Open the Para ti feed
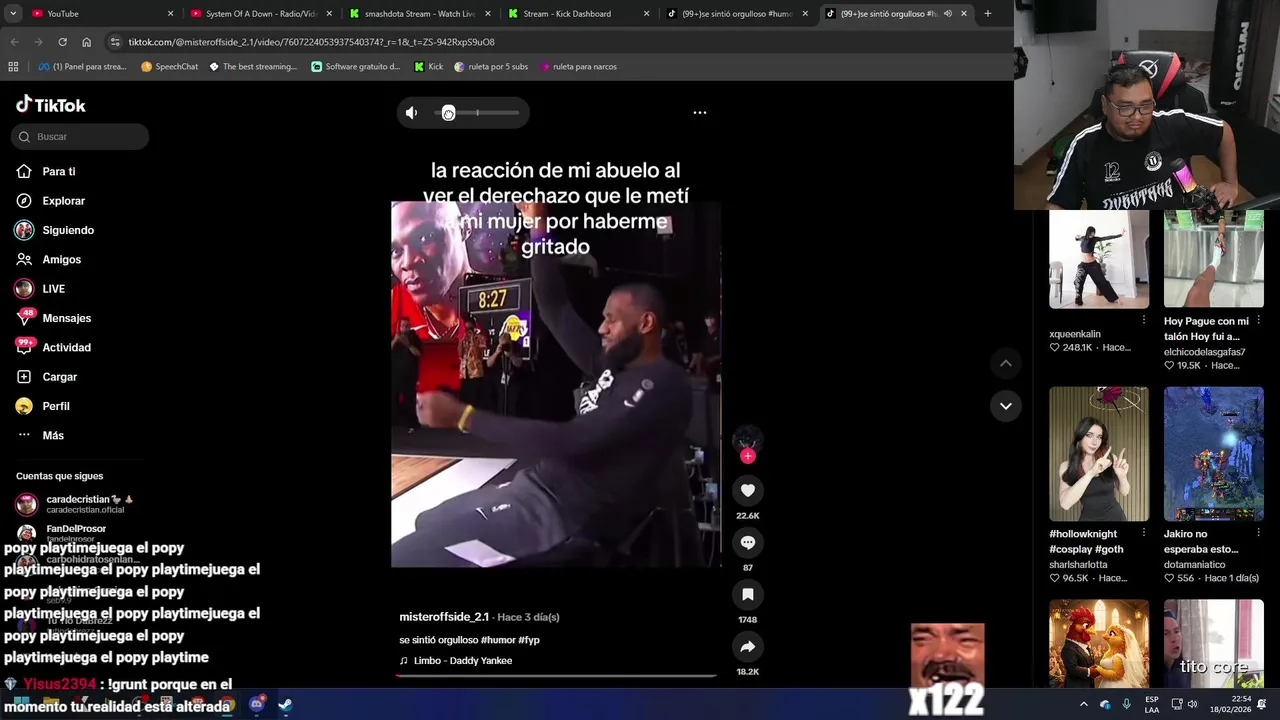This screenshot has width=1280, height=720. pyautogui.click(x=46, y=172)
